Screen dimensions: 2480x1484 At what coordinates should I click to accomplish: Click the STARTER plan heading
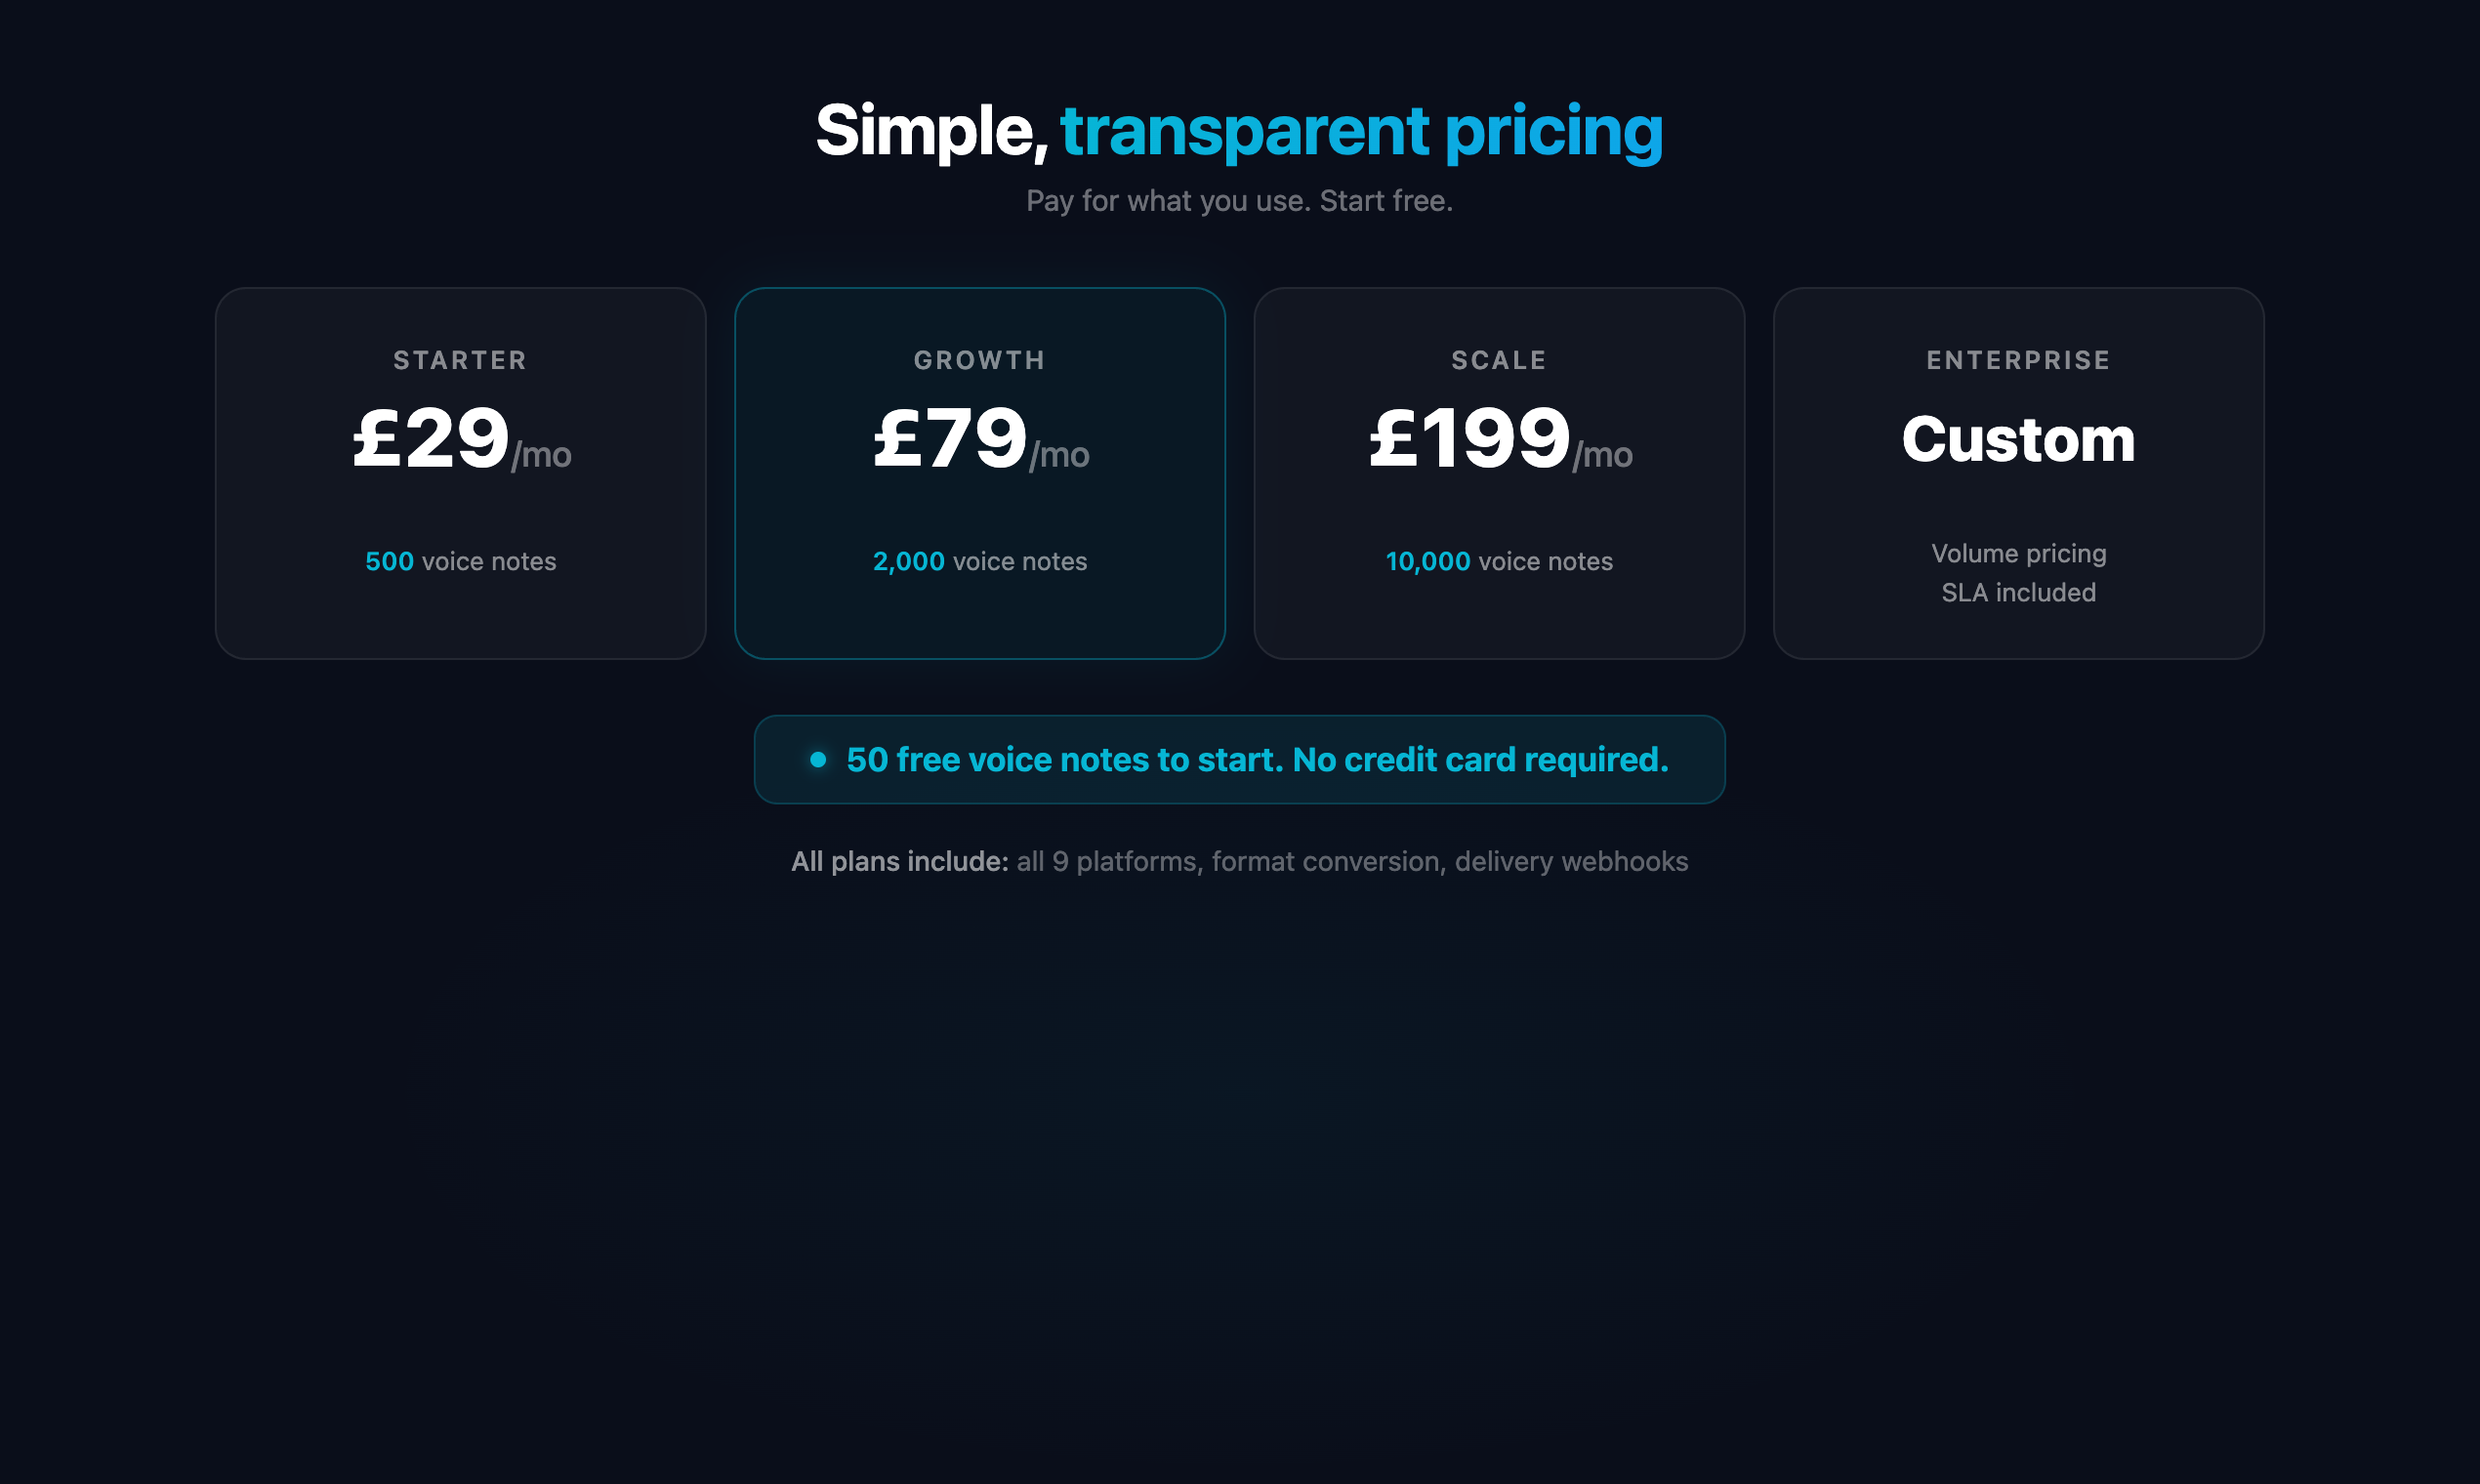459,360
